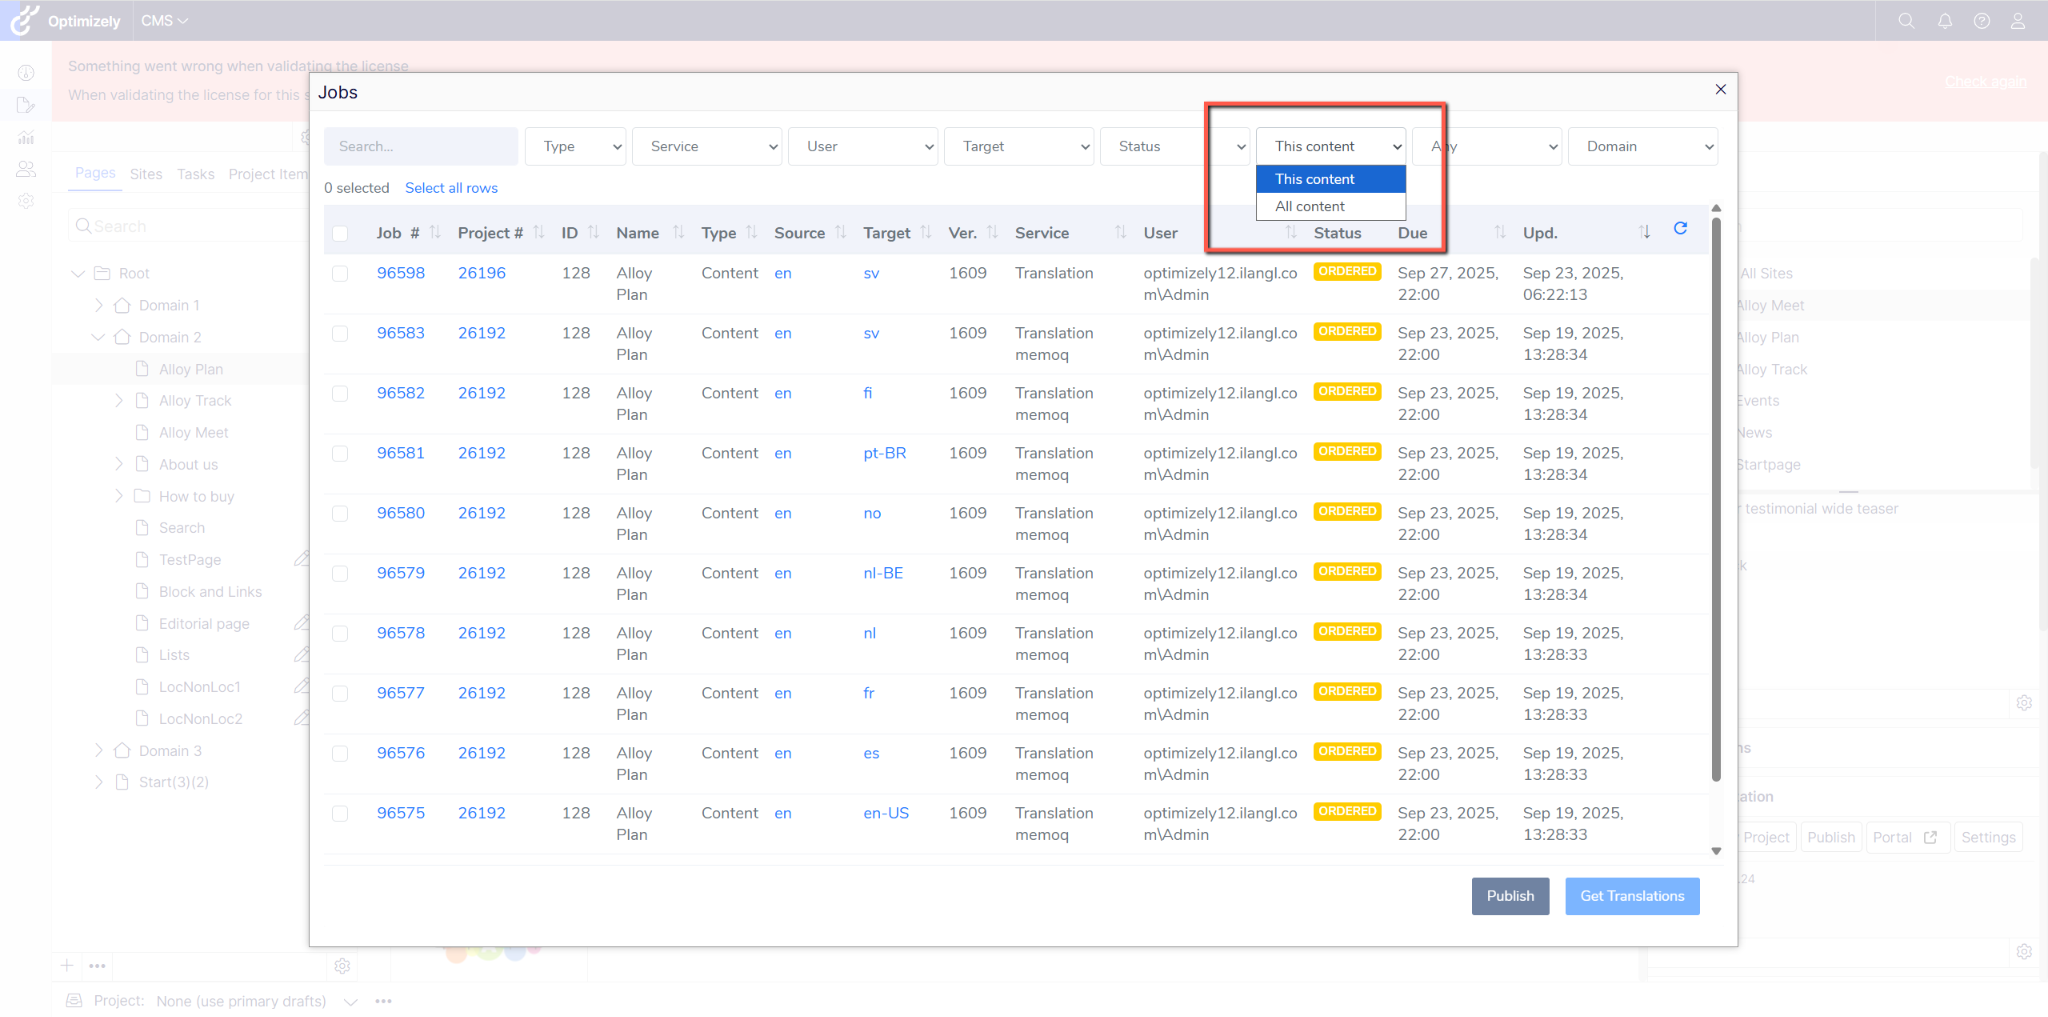Open the Domain filter dropdown
The width and height of the screenshot is (2048, 1017).
pyautogui.click(x=1643, y=147)
